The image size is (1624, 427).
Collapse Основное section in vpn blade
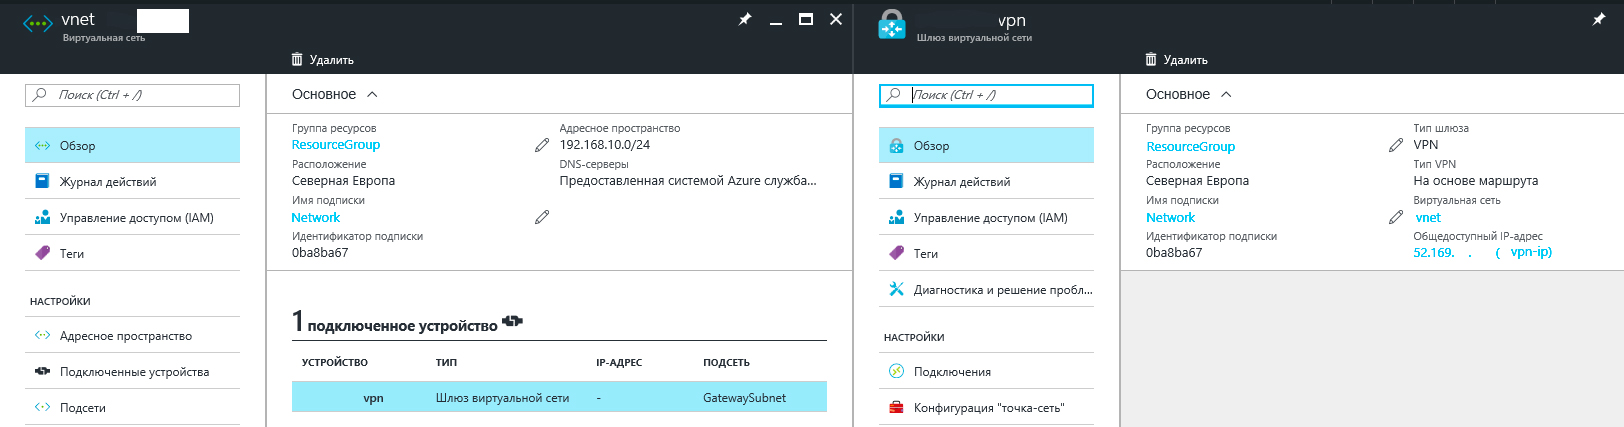click(x=1226, y=94)
